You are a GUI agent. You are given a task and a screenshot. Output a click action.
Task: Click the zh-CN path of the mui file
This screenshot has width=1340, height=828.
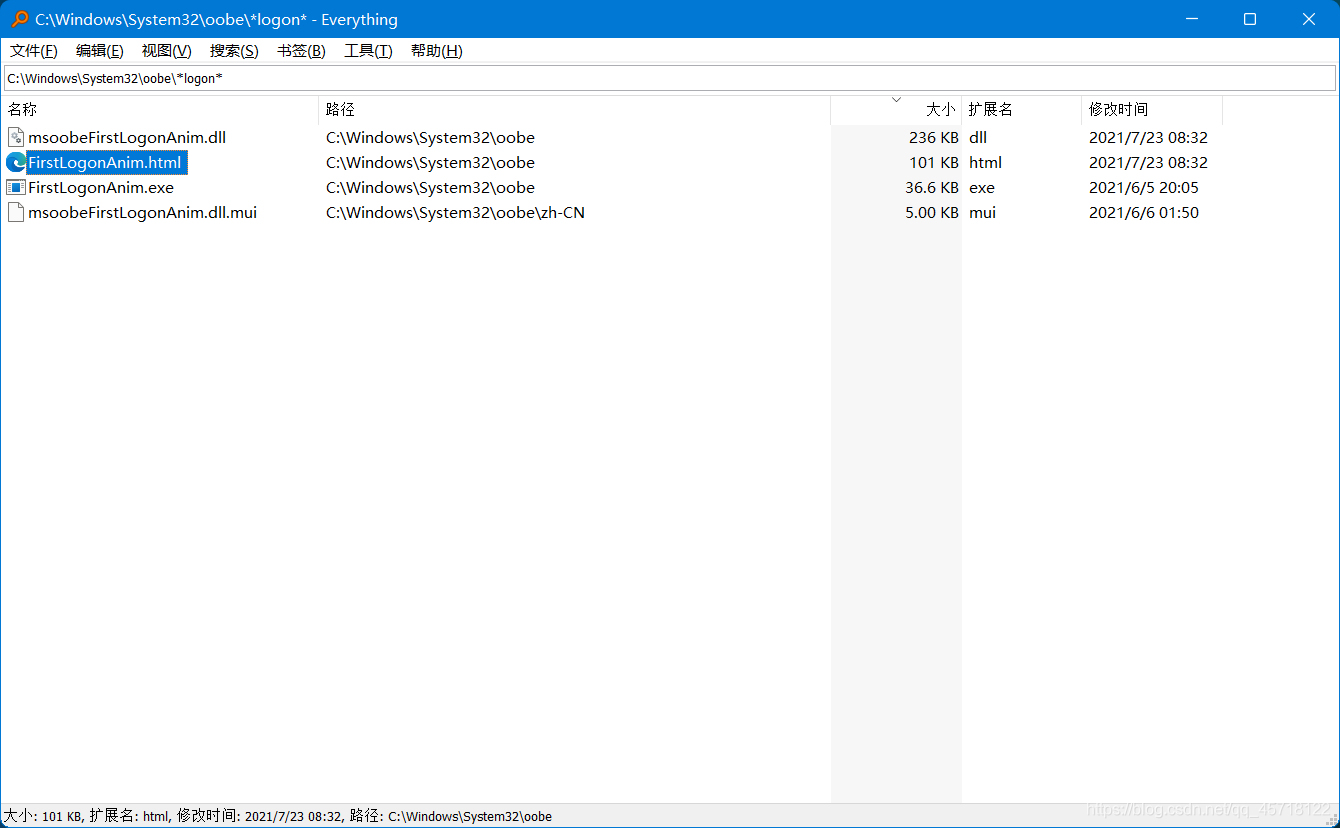point(455,212)
